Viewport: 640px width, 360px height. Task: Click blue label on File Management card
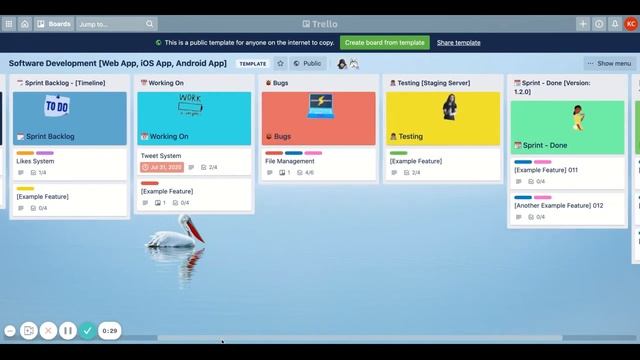tap(294, 153)
